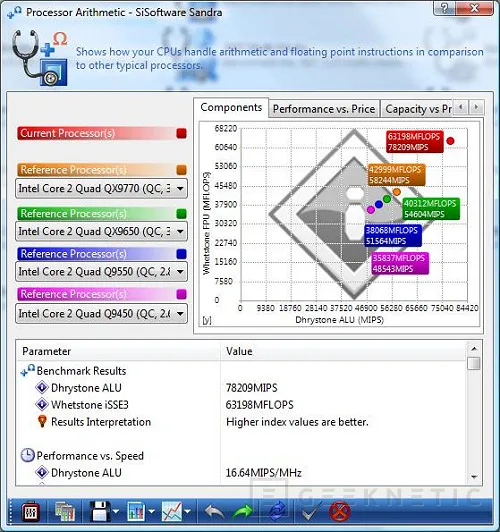
Task: Click the green 40312MFLOPS chart label
Action: [431, 209]
